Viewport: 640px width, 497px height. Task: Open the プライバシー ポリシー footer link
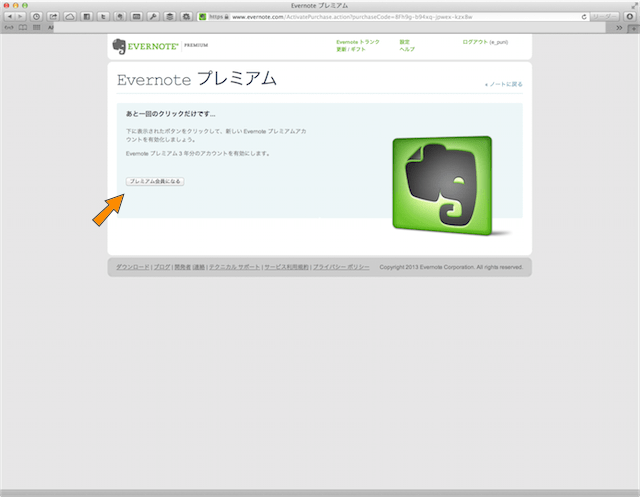click(x=341, y=267)
